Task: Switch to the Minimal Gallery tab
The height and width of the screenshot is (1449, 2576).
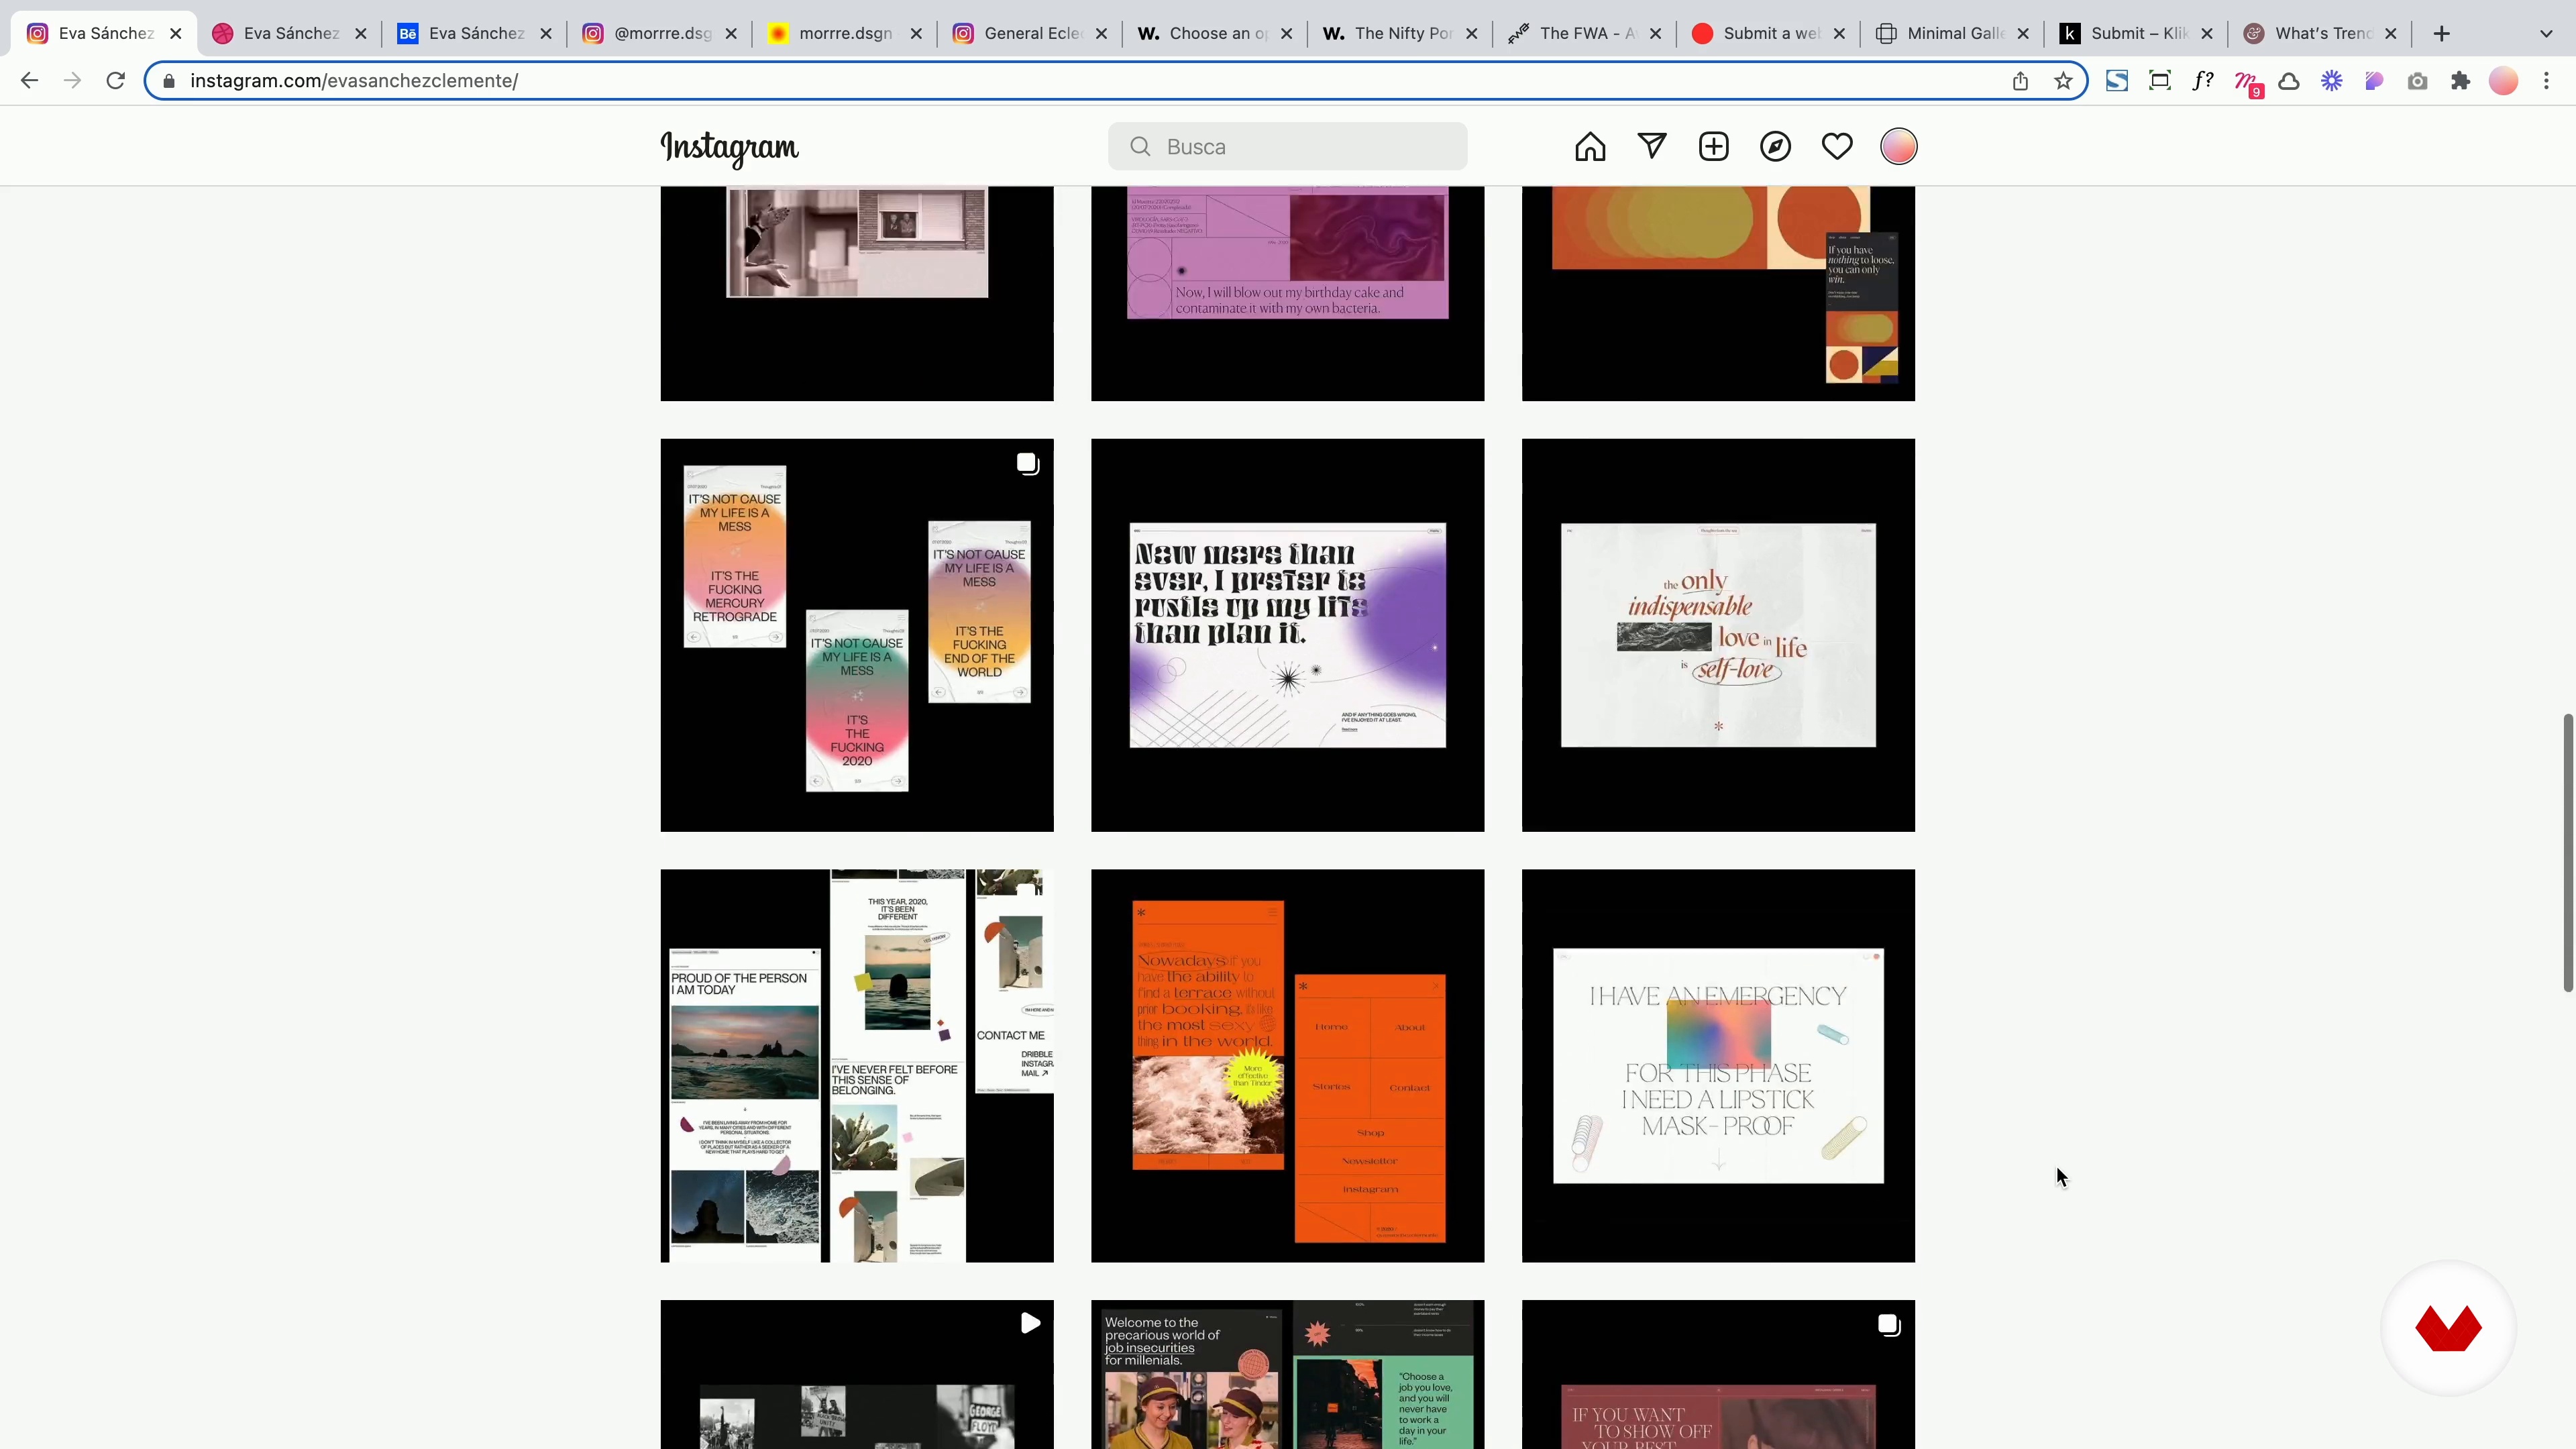Action: click(x=1954, y=33)
